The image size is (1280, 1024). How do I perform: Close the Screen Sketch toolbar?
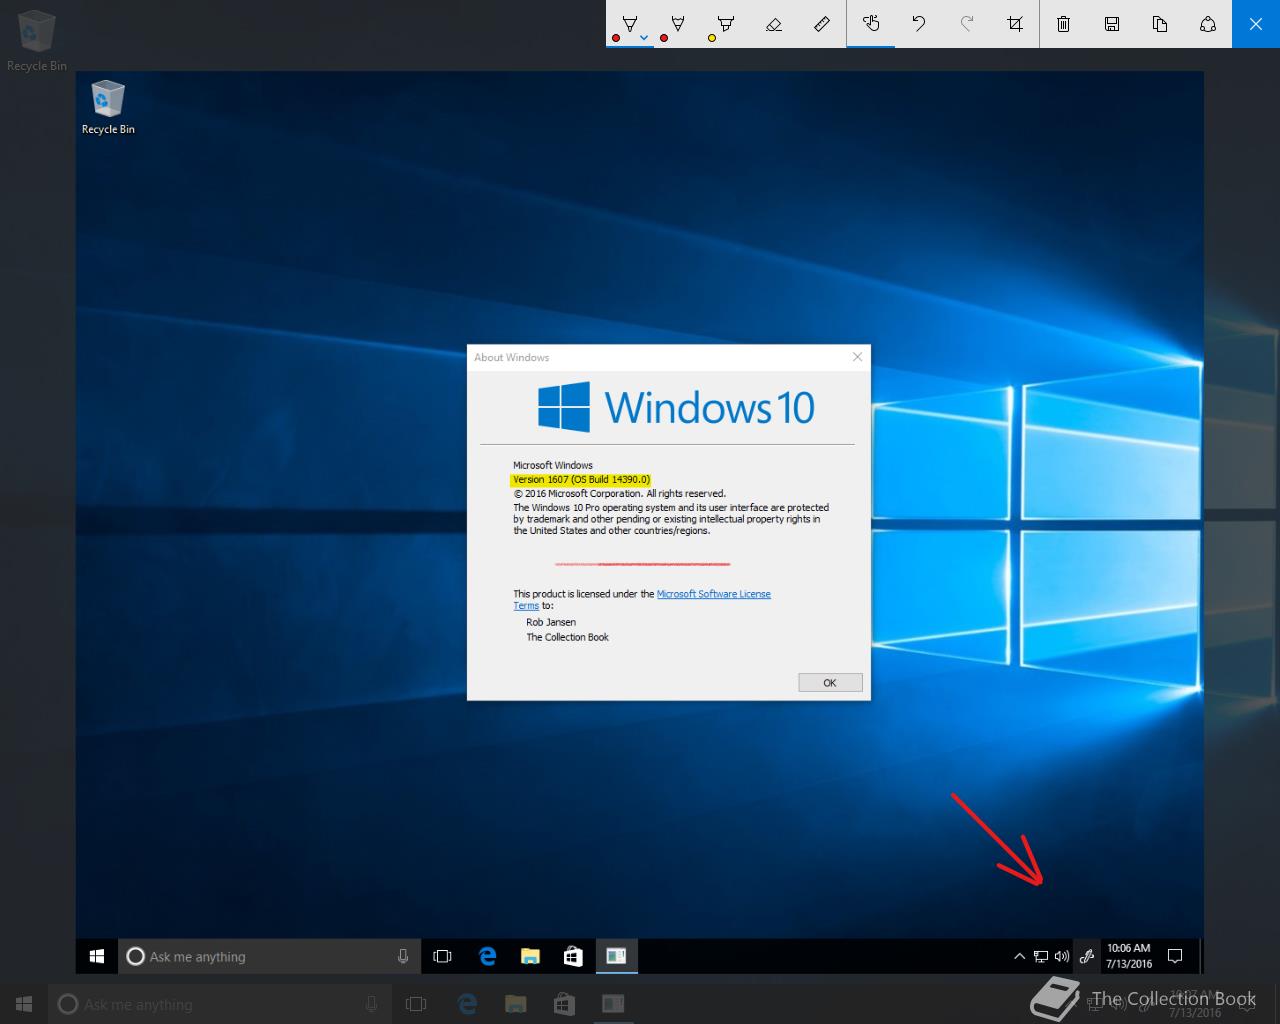click(x=1256, y=23)
